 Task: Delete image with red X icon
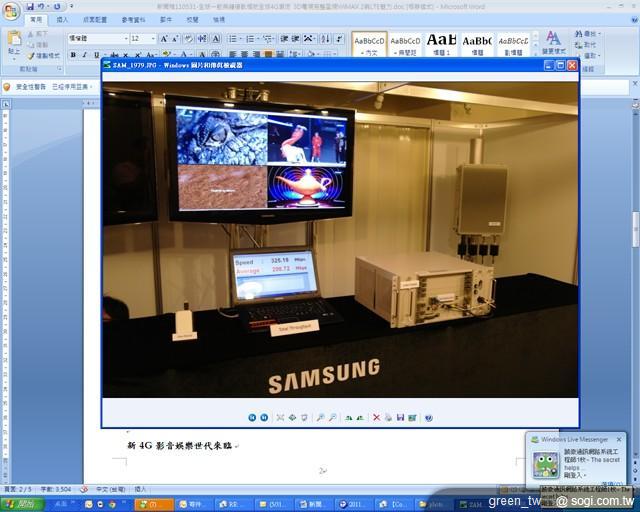click(x=376, y=417)
